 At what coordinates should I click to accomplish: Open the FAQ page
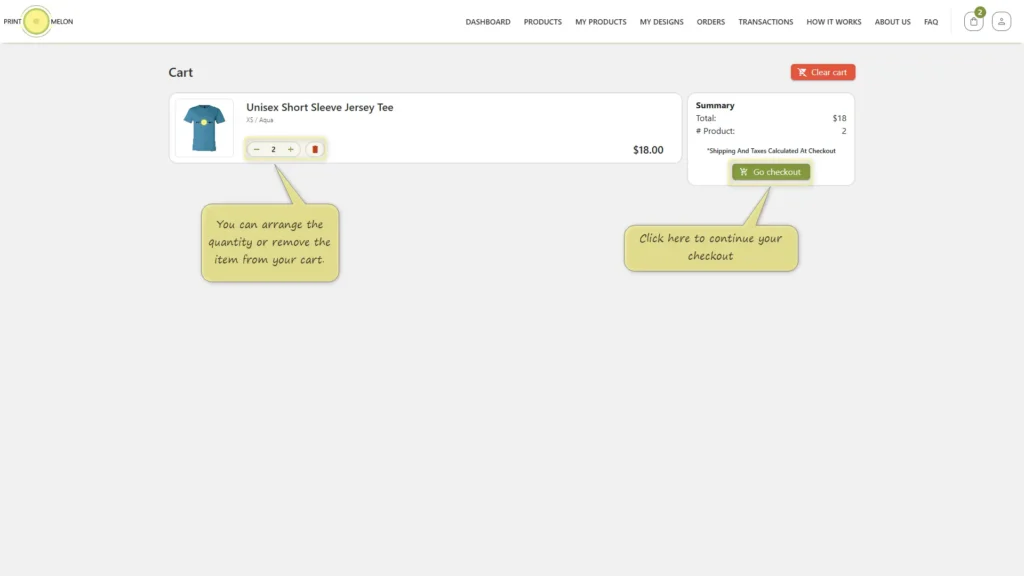[931, 22]
